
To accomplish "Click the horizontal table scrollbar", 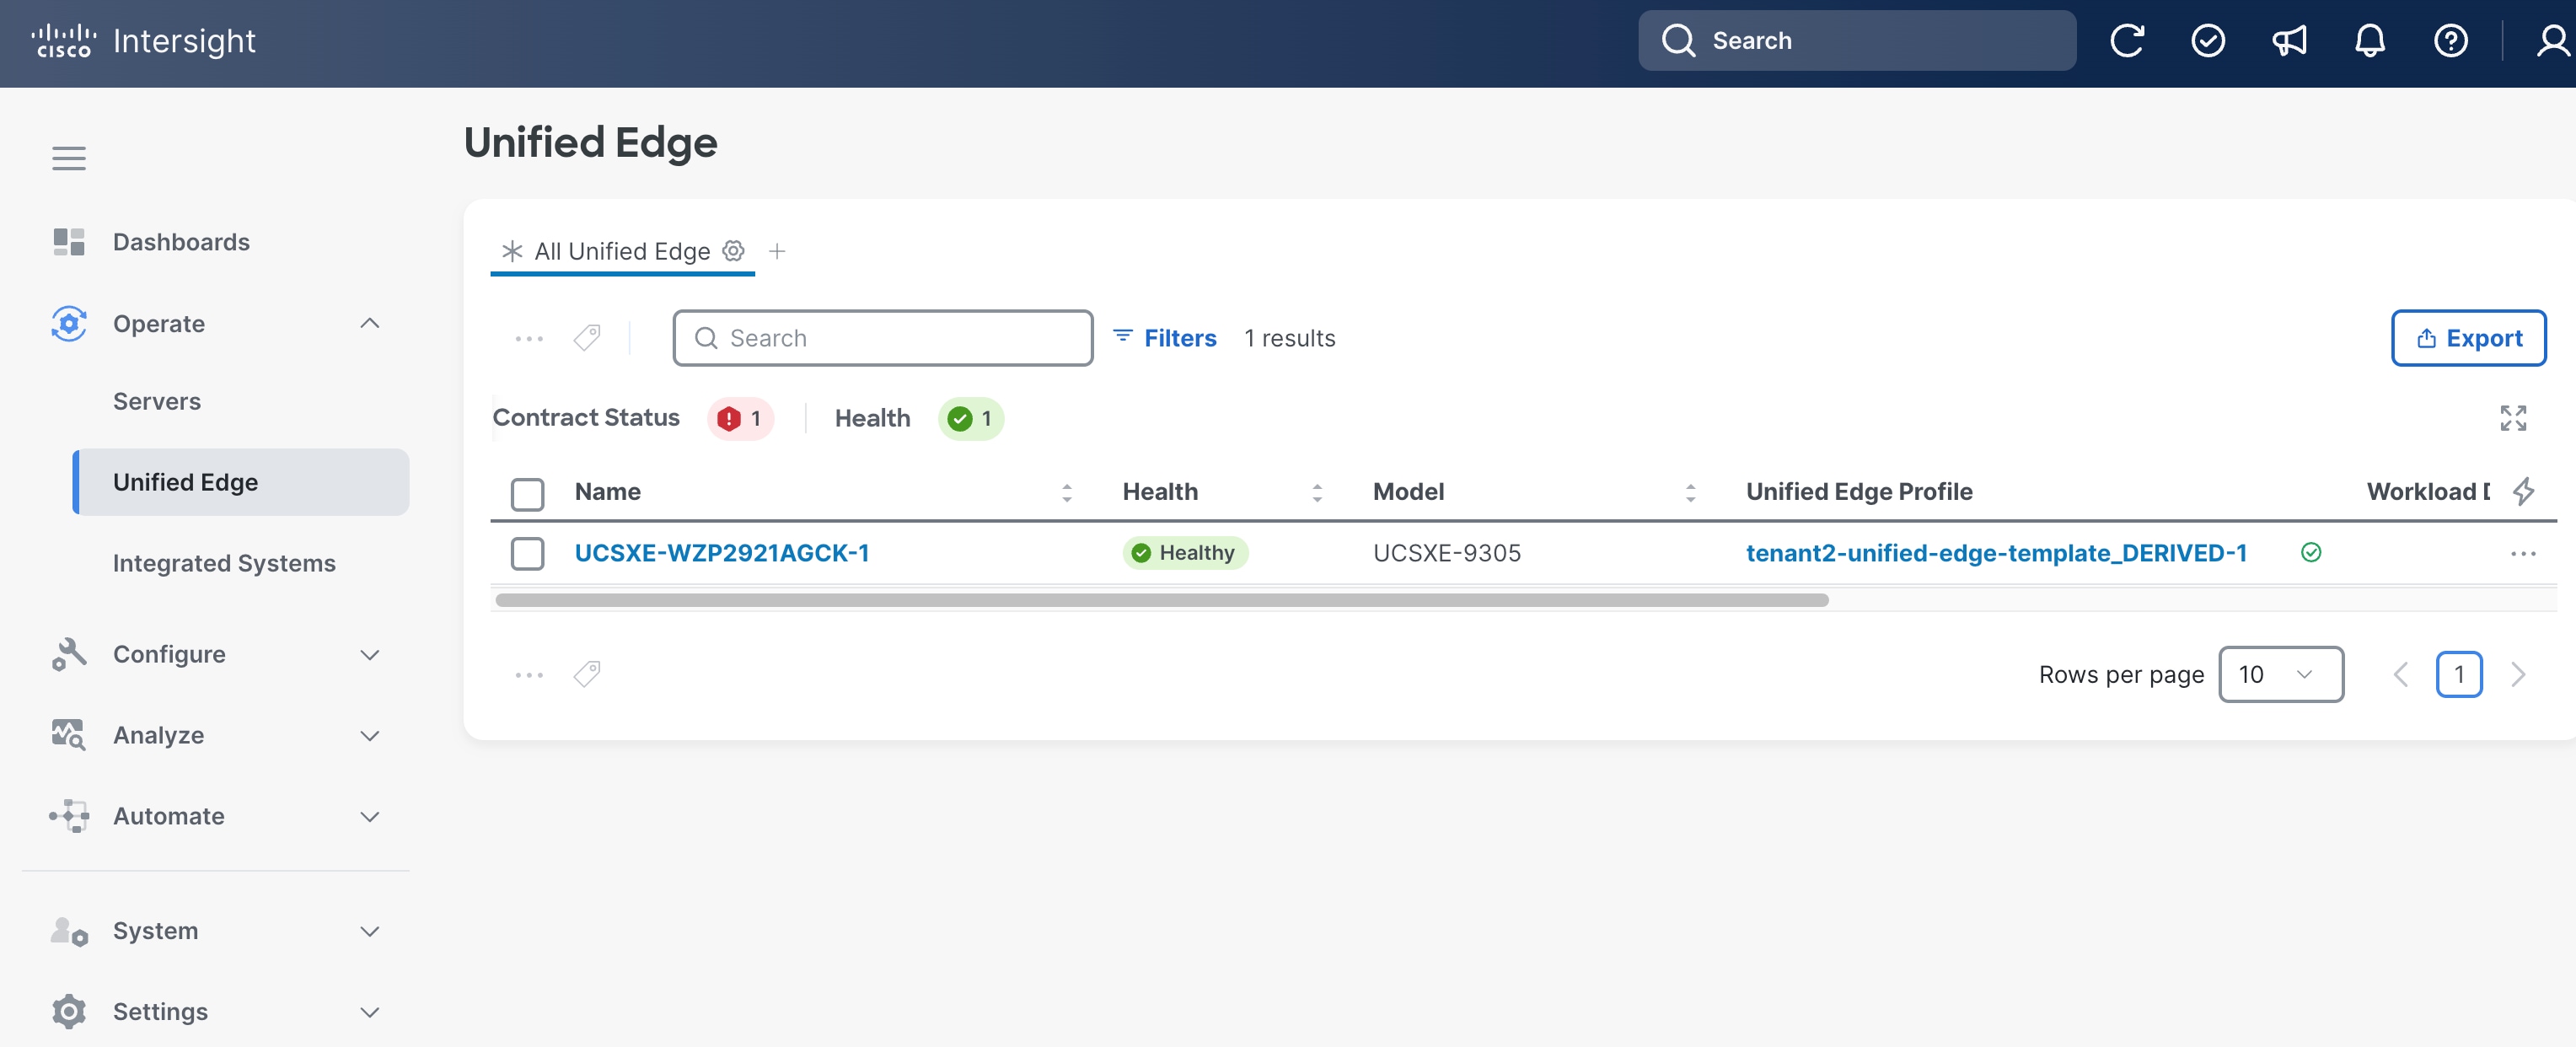I will click(x=1162, y=600).
